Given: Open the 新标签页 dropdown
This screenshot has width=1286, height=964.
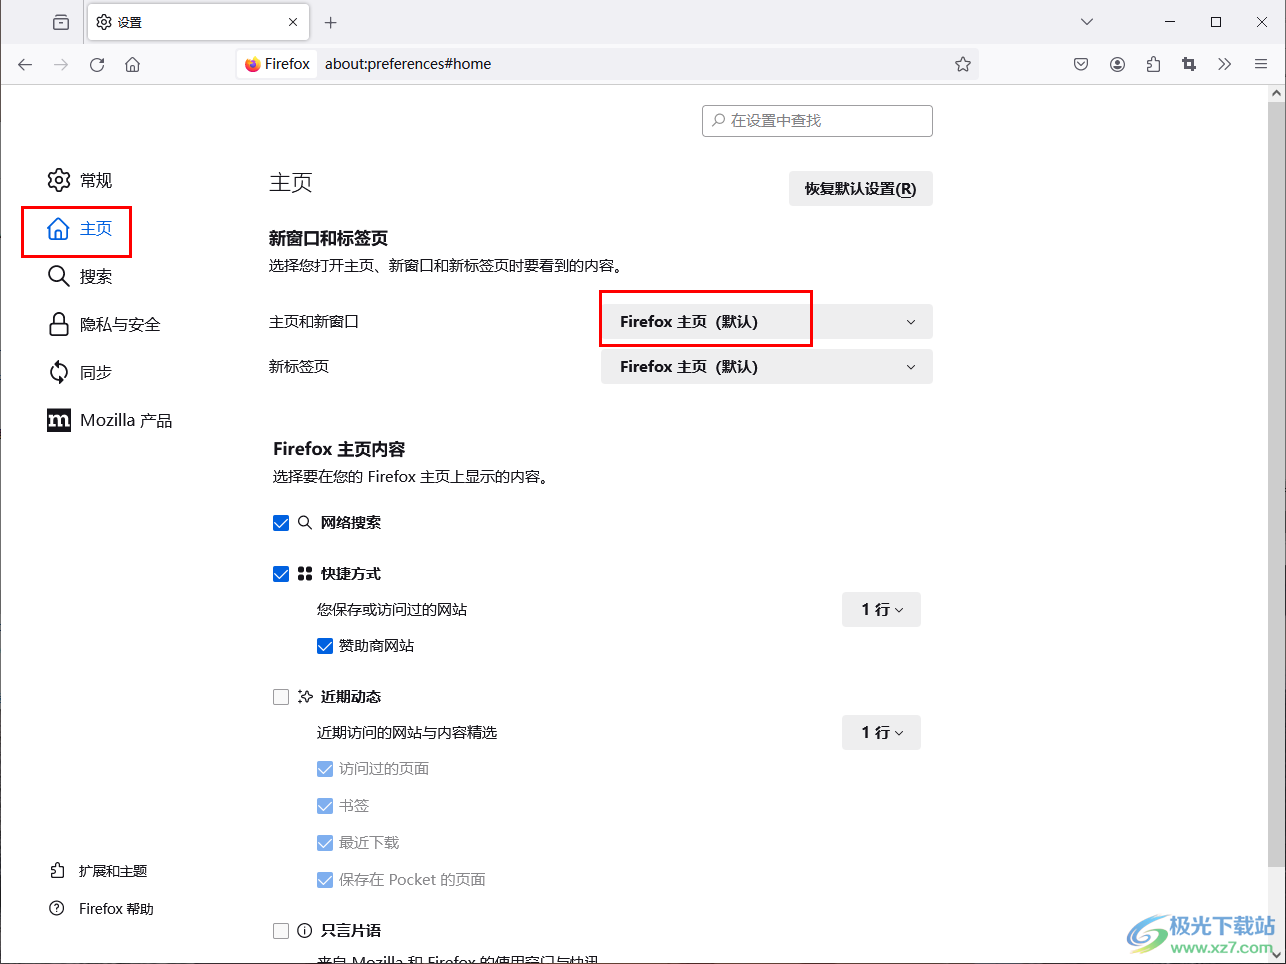Looking at the screenshot, I should [767, 367].
